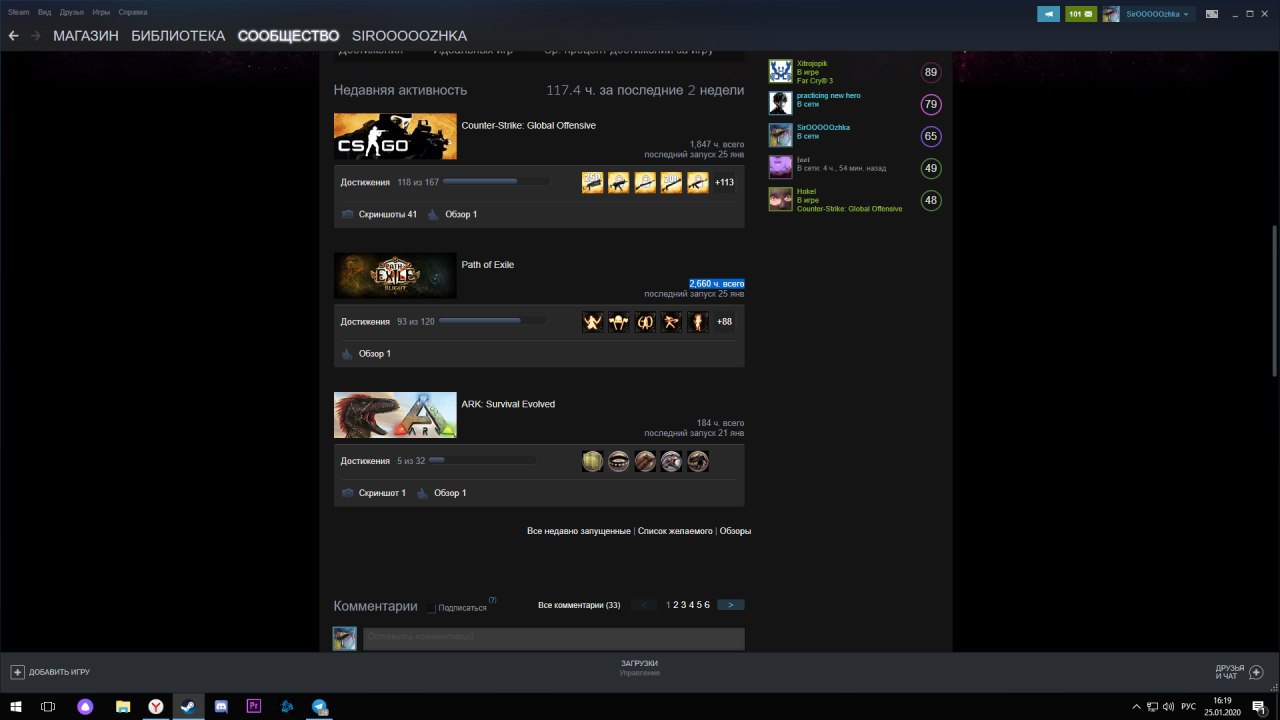Viewport: 1280px width, 720px height.
Task: Open the SIROOOOOZHKA profile tab
Action: click(409, 35)
